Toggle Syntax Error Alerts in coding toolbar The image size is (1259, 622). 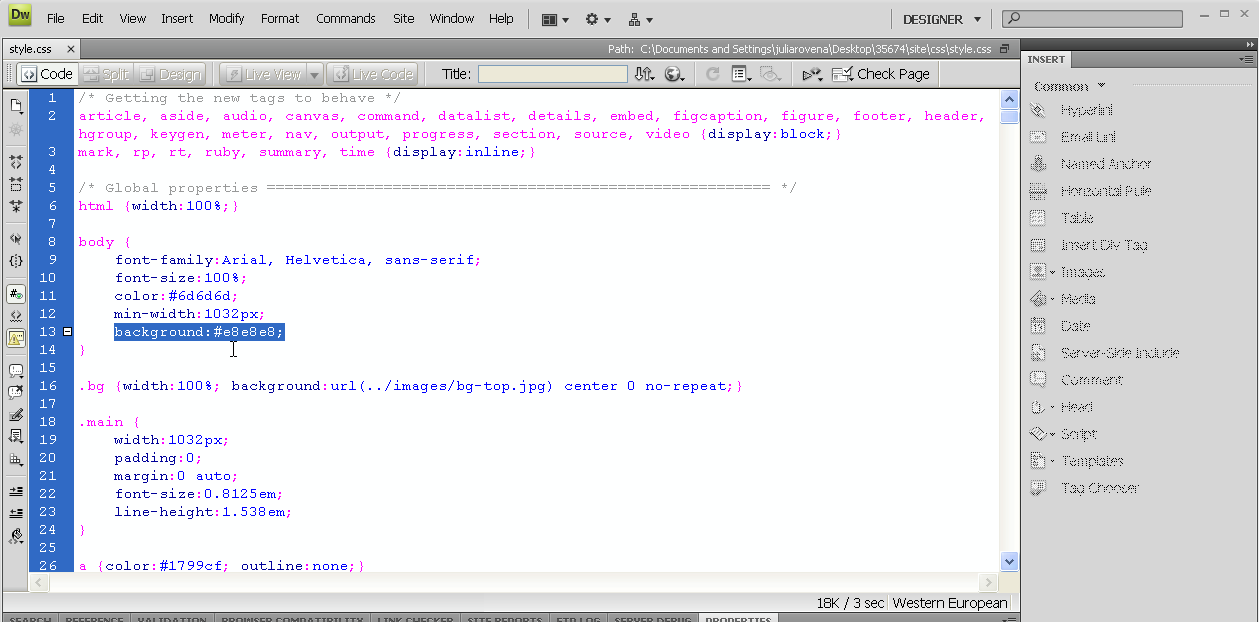click(16, 338)
